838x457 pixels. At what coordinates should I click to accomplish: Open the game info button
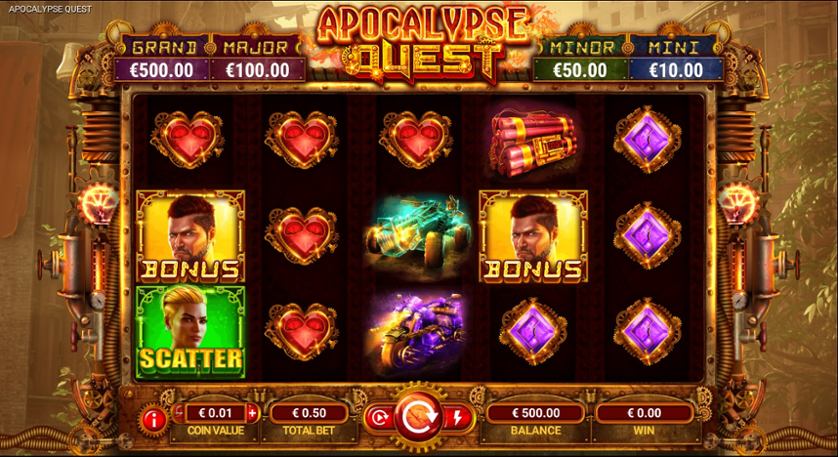coord(153,420)
